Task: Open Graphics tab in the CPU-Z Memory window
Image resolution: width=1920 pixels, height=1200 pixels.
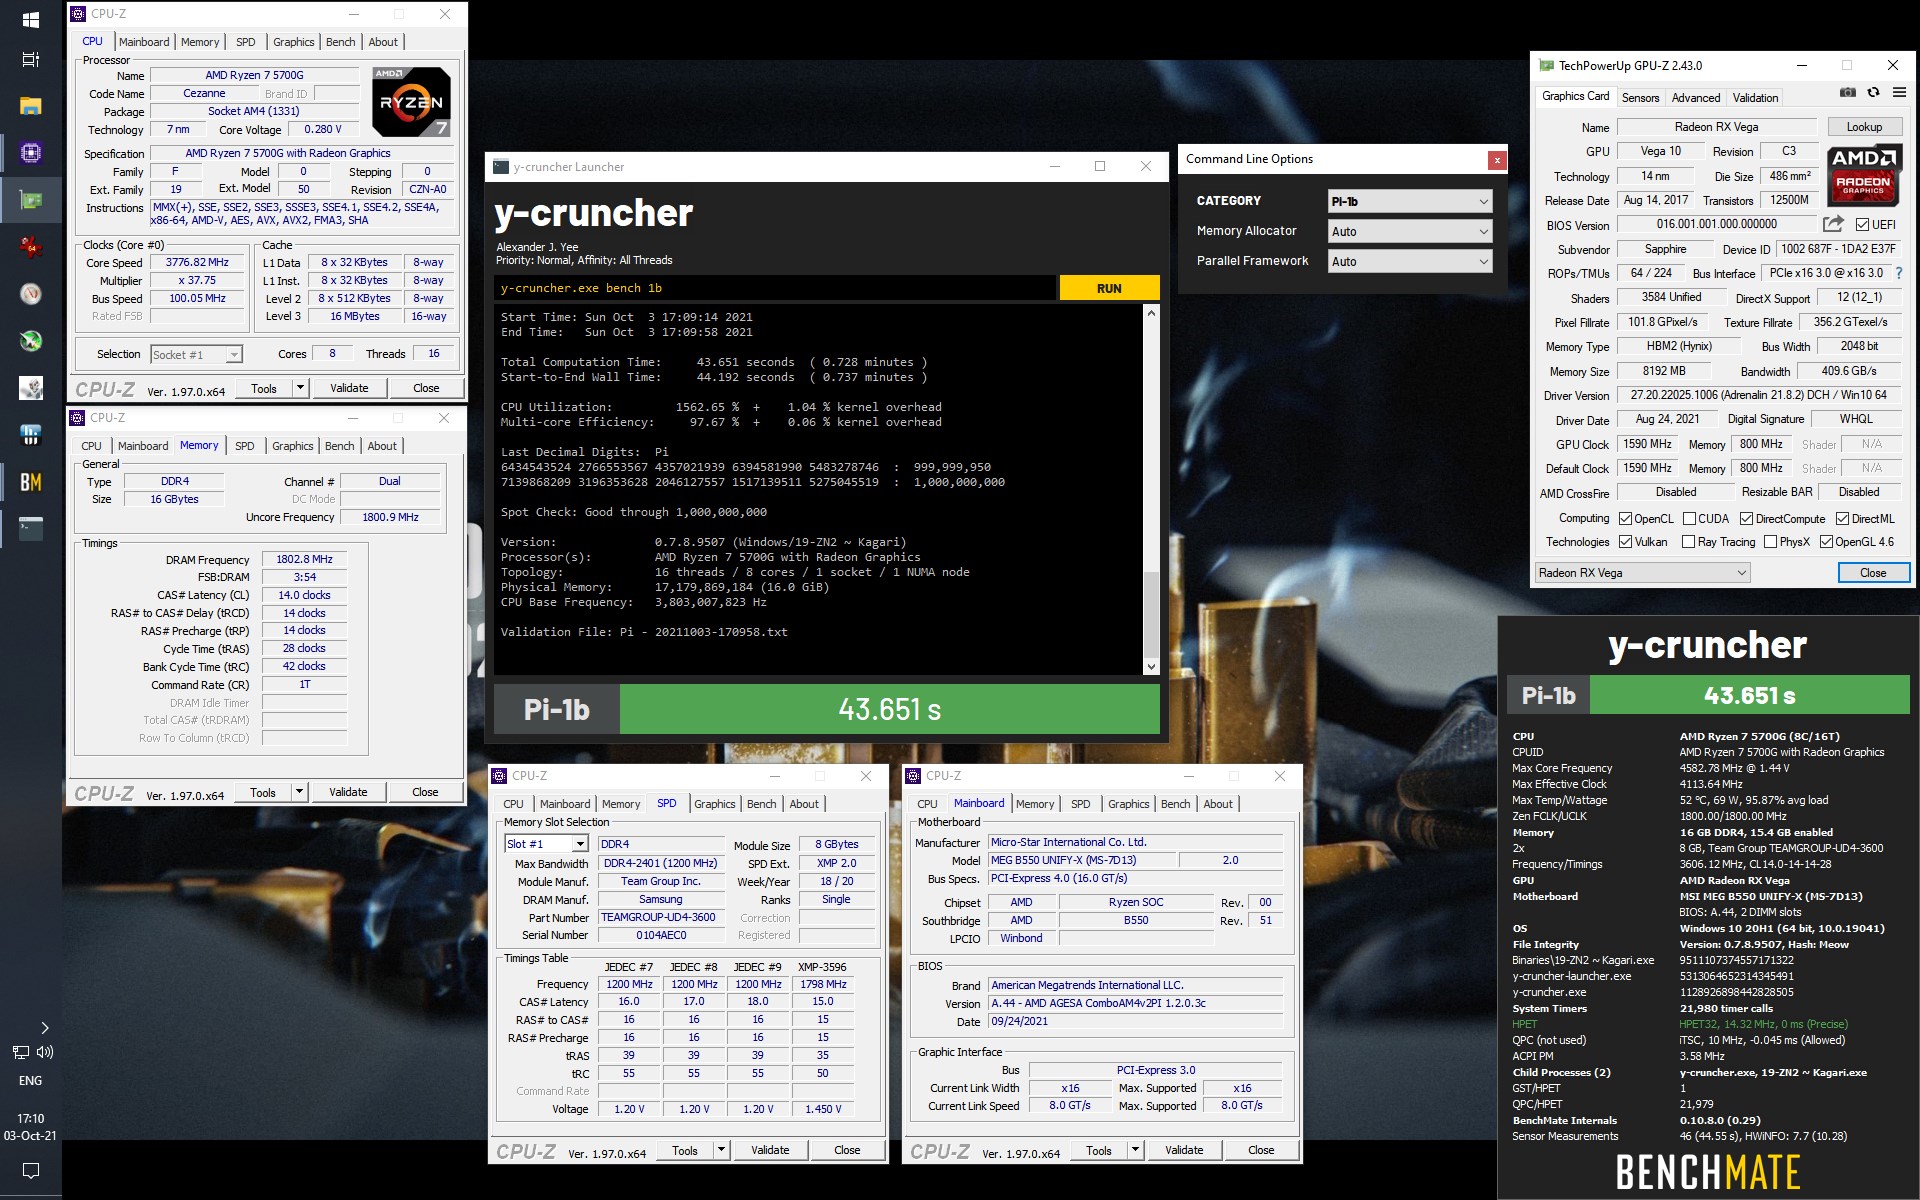Action: pyautogui.click(x=292, y=446)
